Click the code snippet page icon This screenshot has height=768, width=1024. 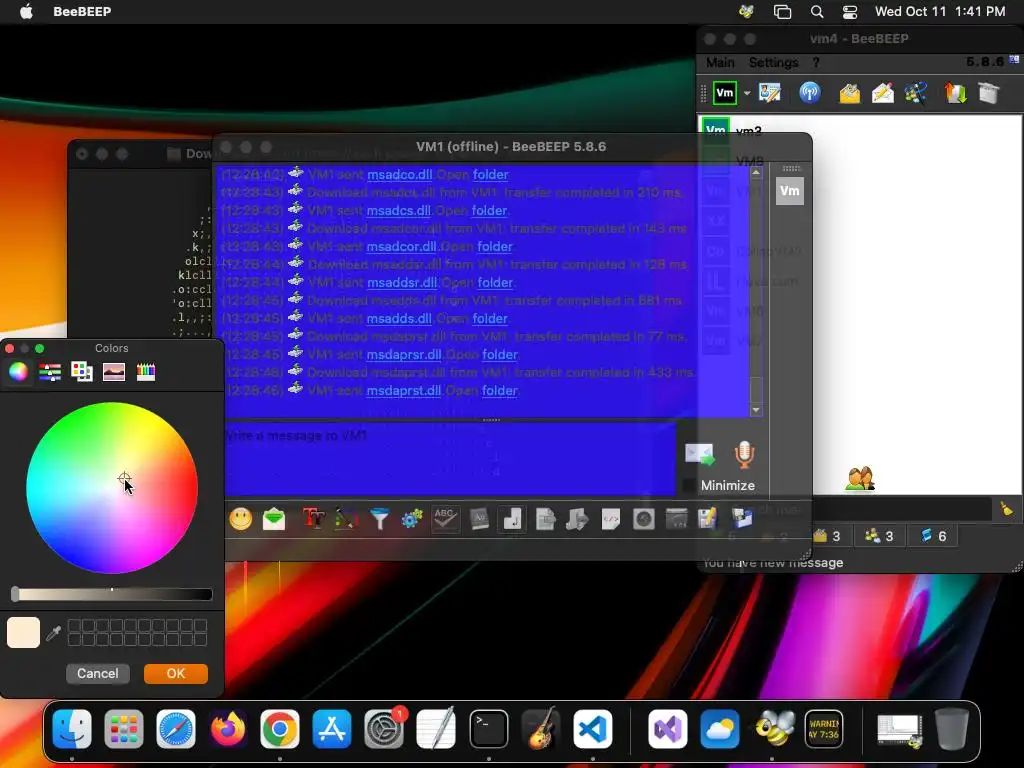click(611, 519)
